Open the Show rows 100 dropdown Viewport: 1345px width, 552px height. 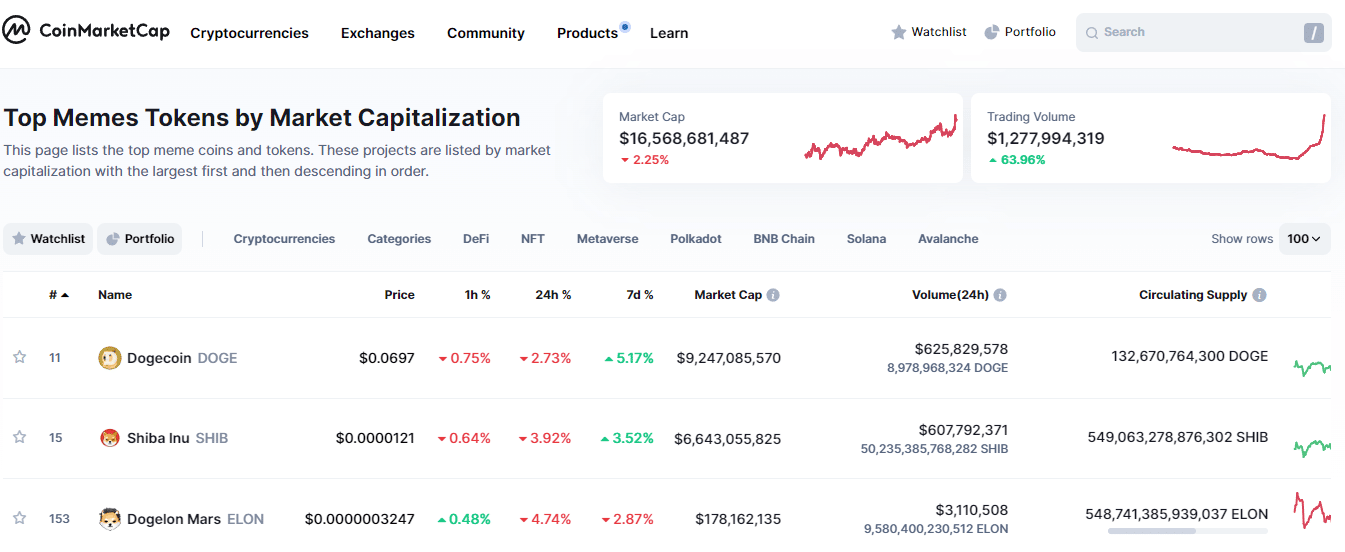point(1304,239)
